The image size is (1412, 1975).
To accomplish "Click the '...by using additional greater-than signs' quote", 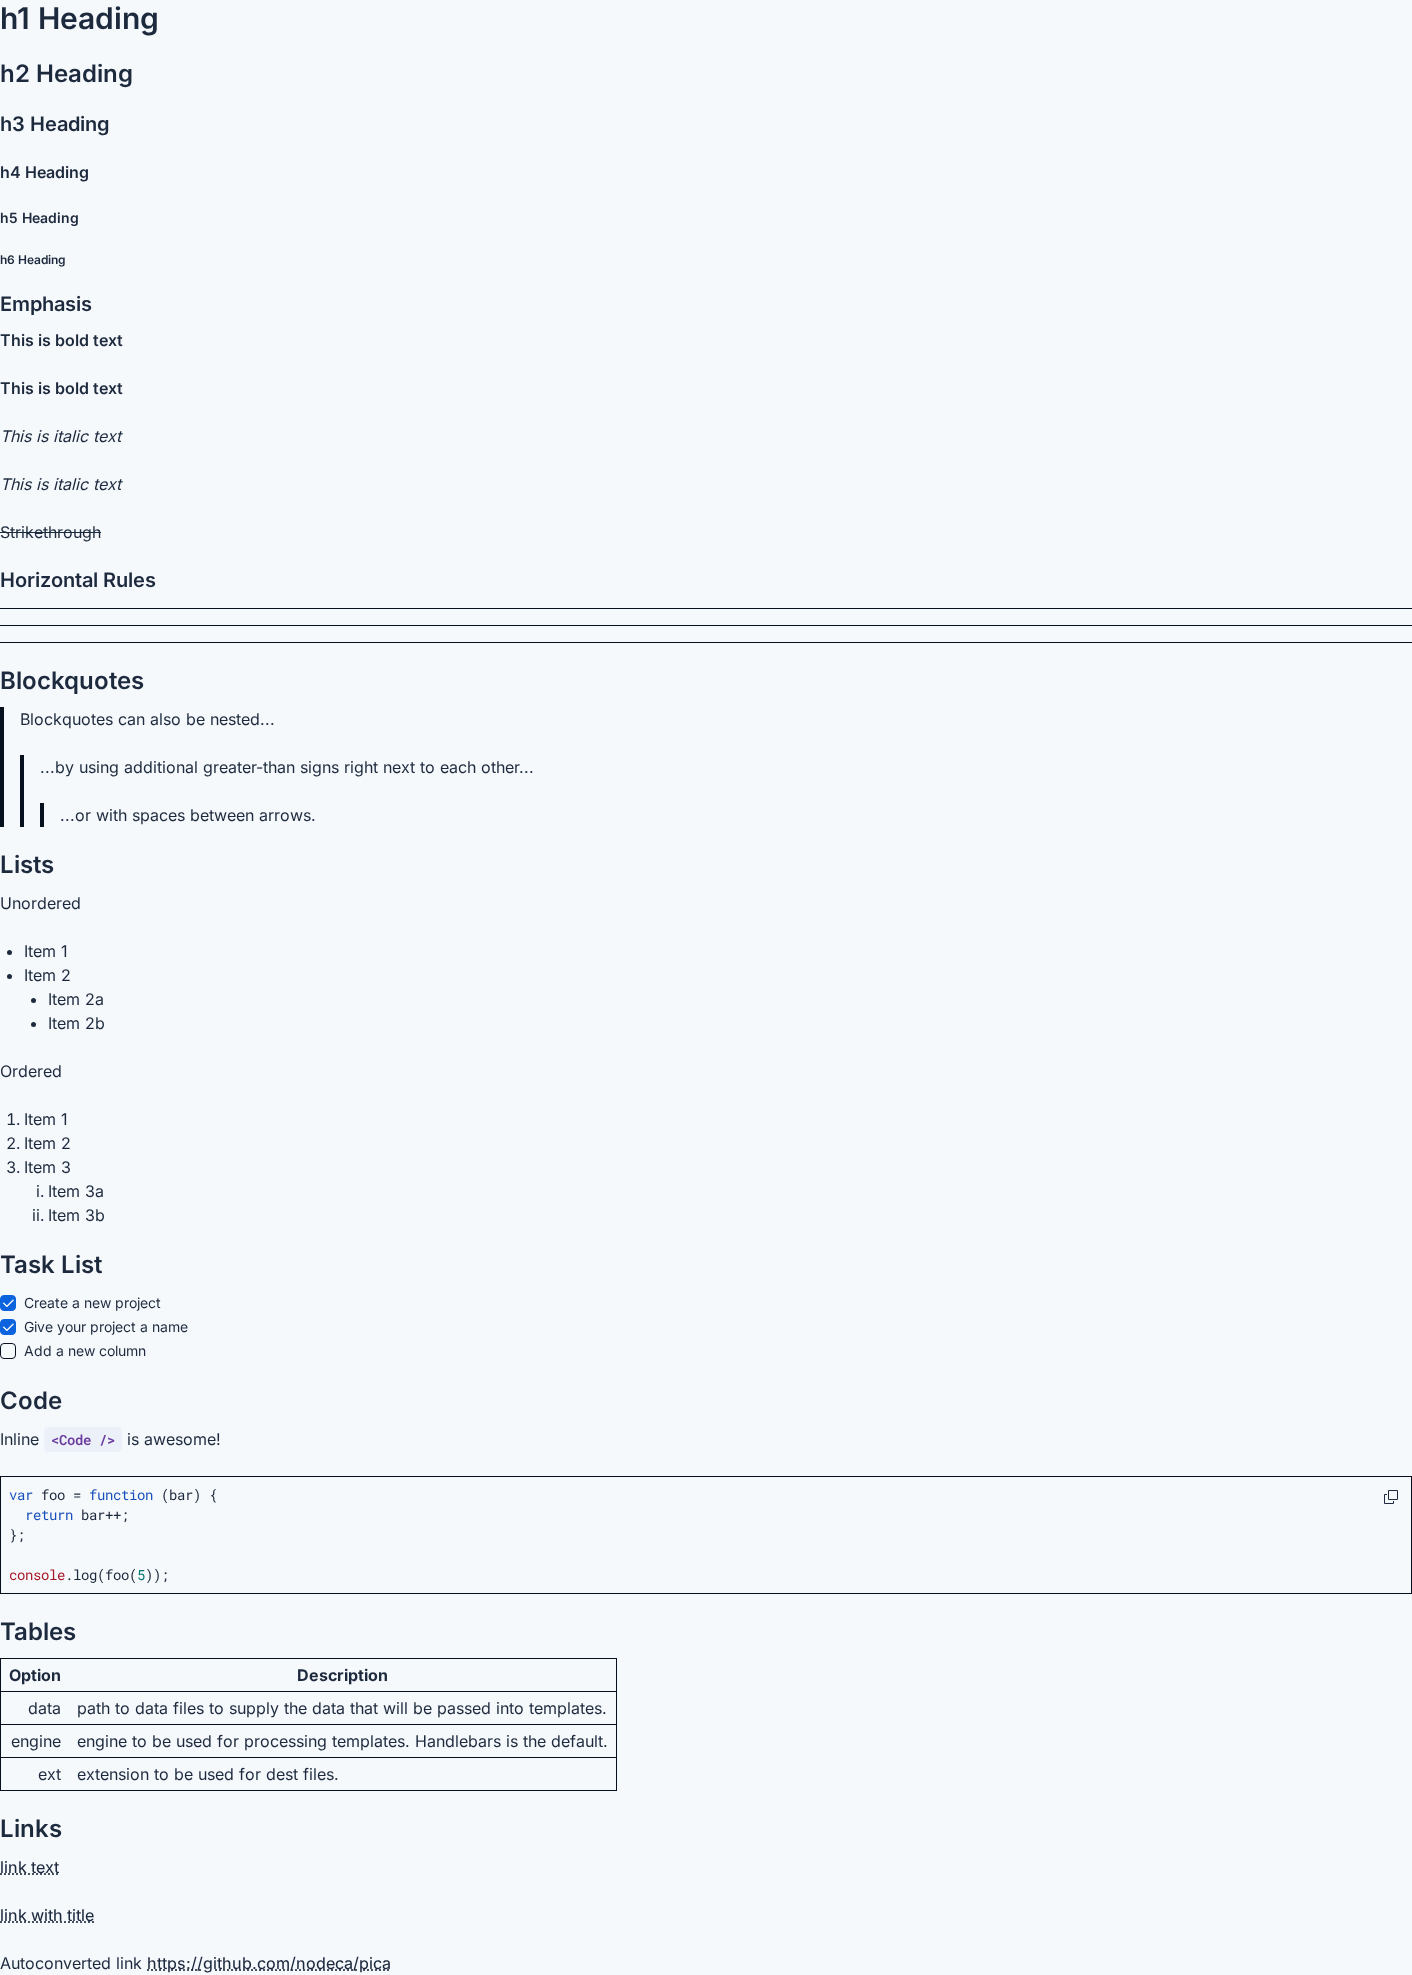I will 287,767.
